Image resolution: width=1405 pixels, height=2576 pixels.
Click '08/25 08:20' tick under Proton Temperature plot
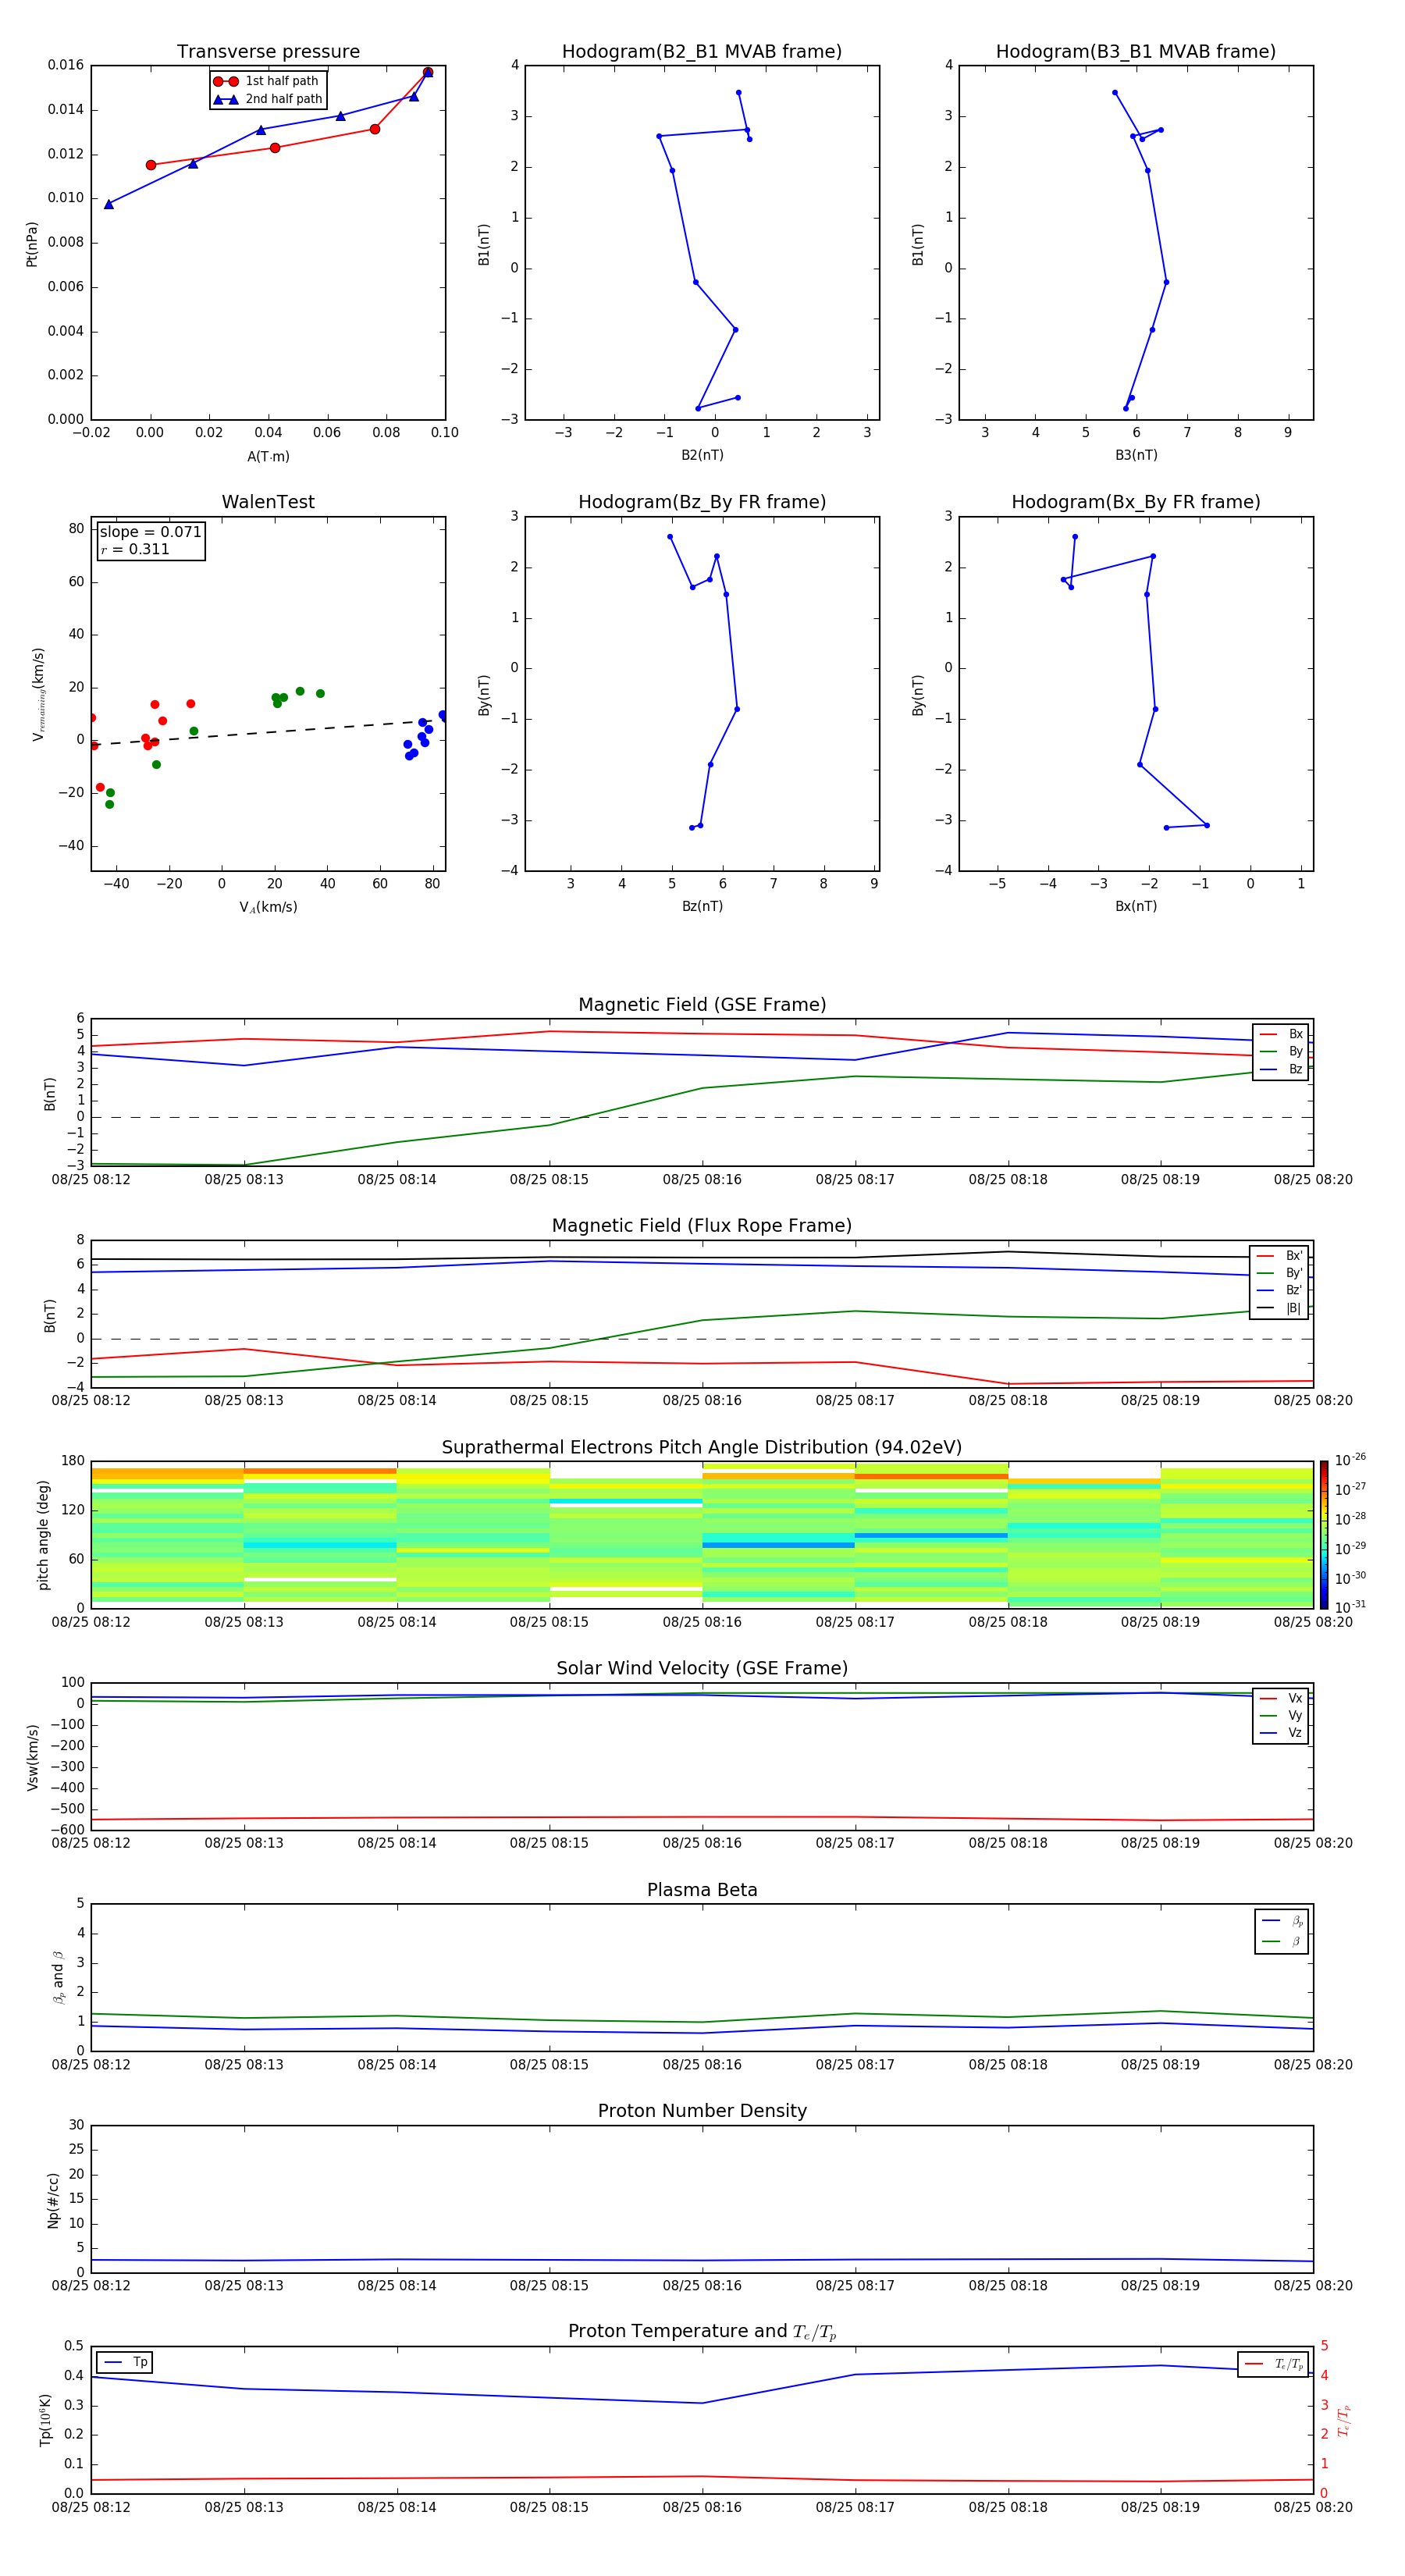tap(1313, 2507)
